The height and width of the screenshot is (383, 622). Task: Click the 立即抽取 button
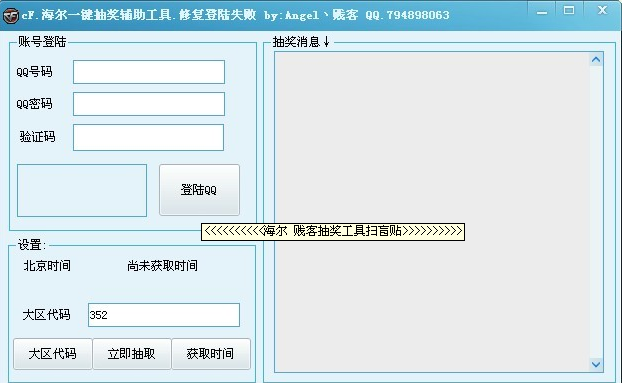point(132,354)
